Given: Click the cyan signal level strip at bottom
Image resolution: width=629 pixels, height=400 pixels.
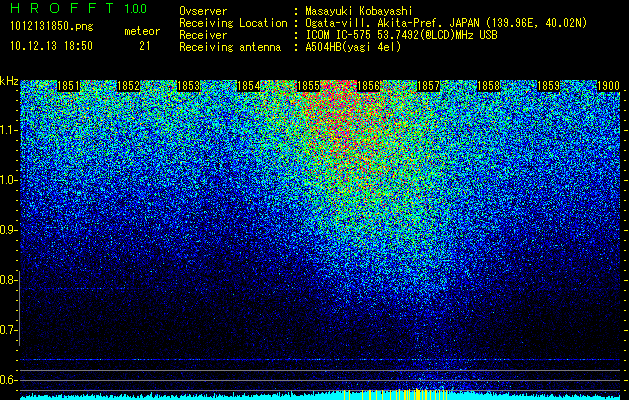Looking at the screenshot, I should point(320,396).
